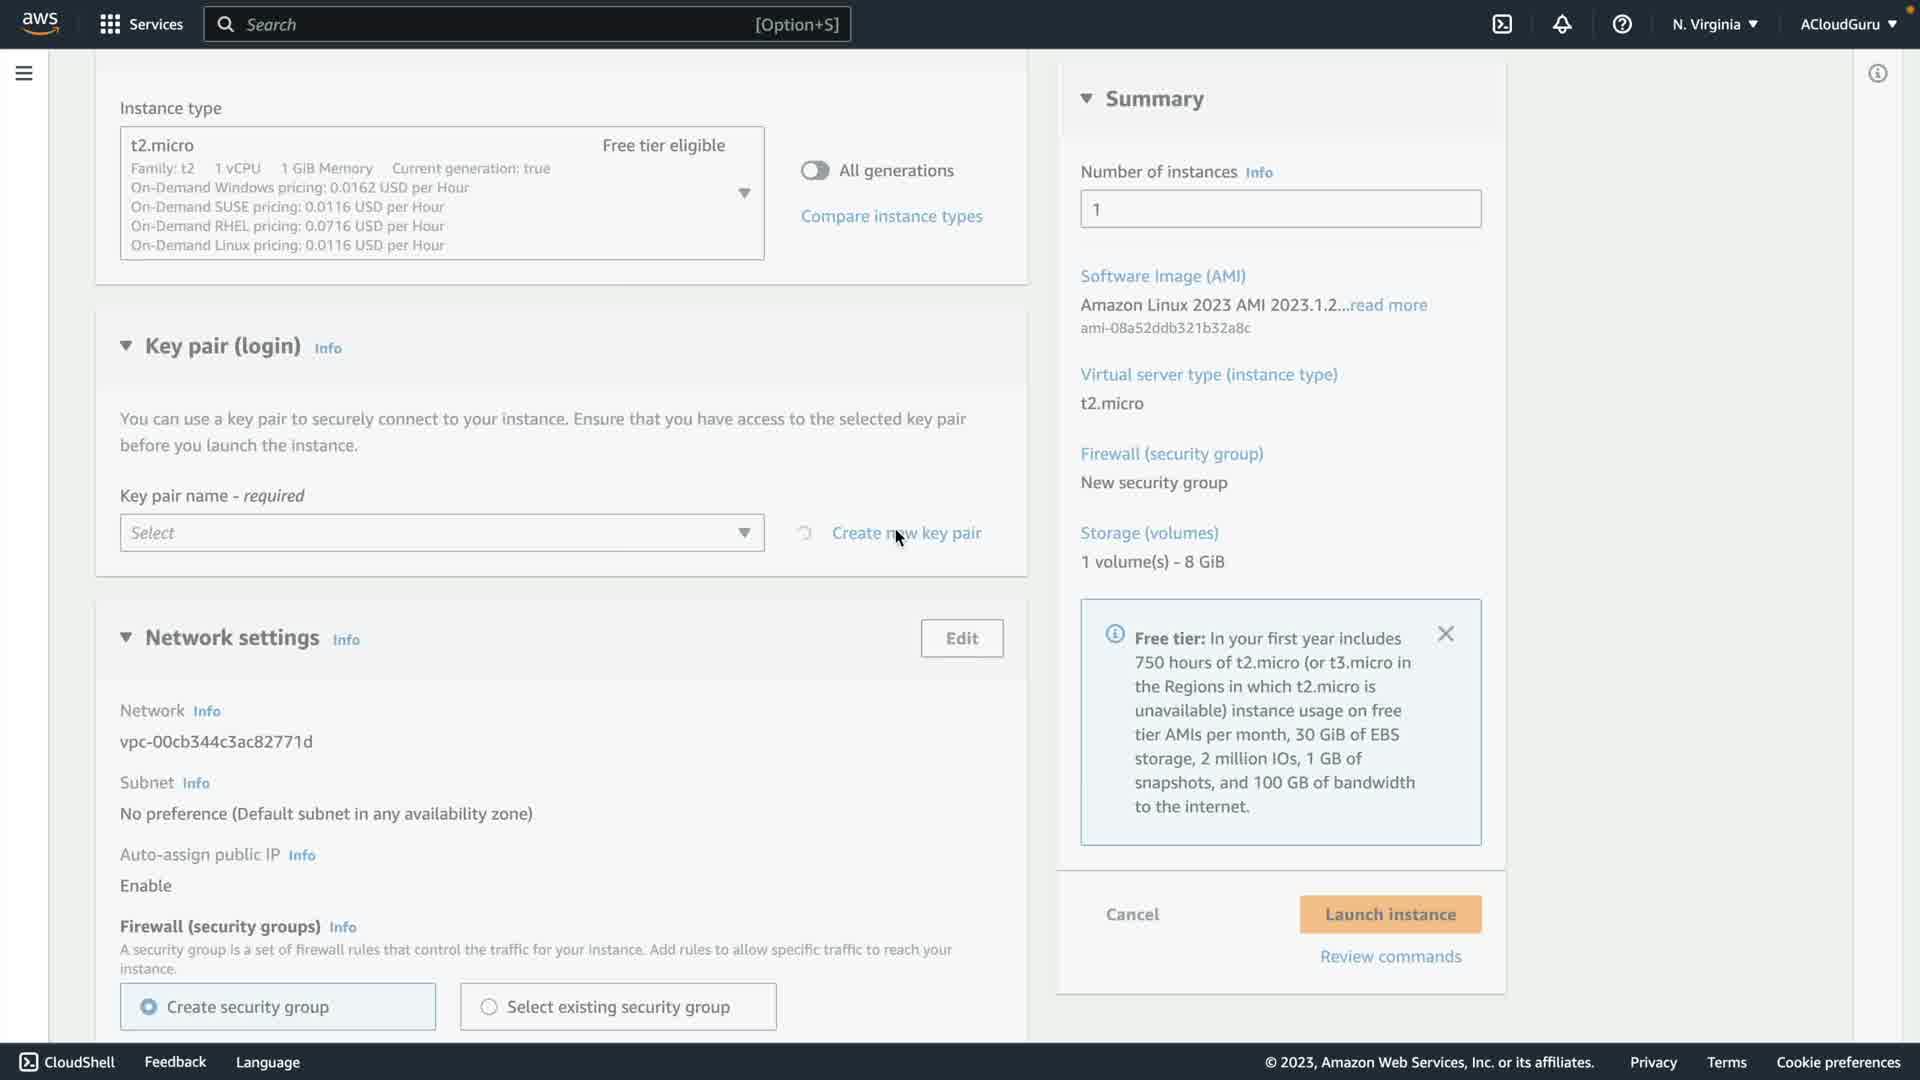Choose Select existing security group option

tap(489, 1007)
